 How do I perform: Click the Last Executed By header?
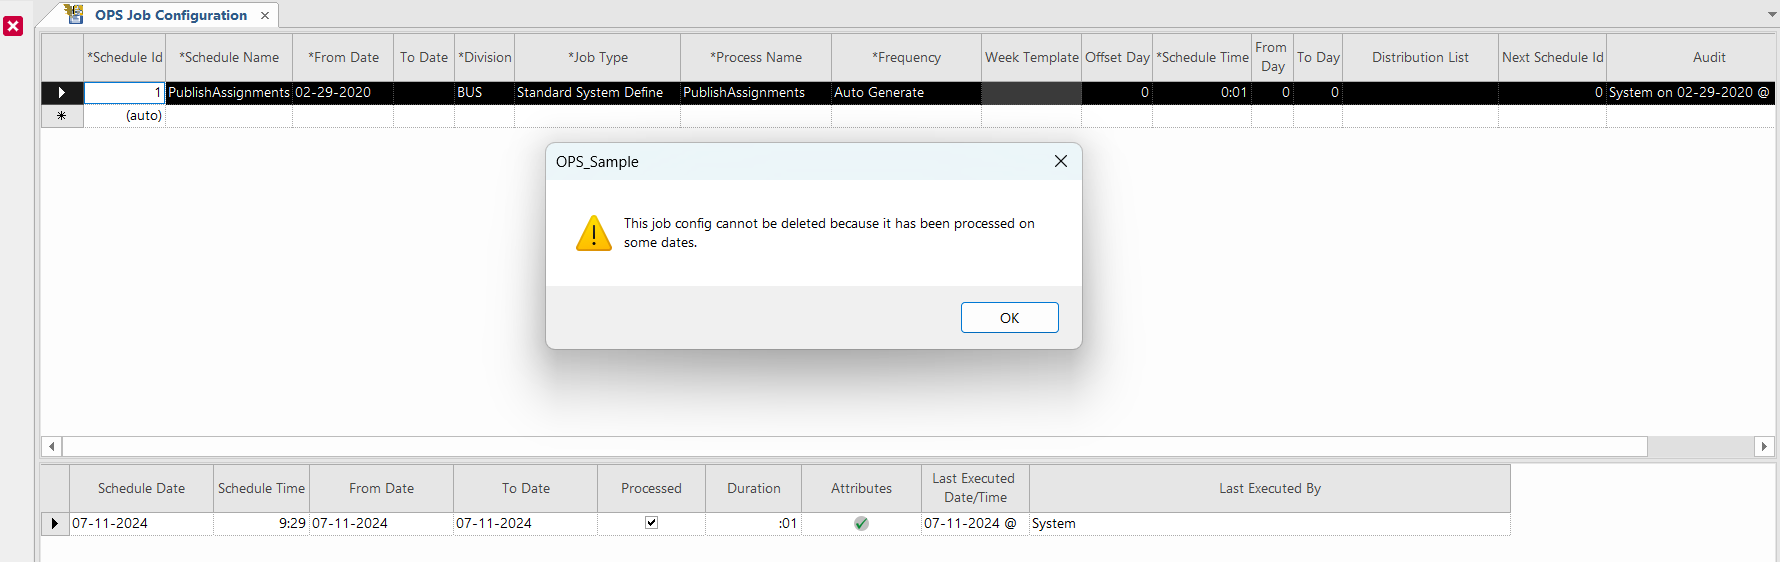[1270, 488]
